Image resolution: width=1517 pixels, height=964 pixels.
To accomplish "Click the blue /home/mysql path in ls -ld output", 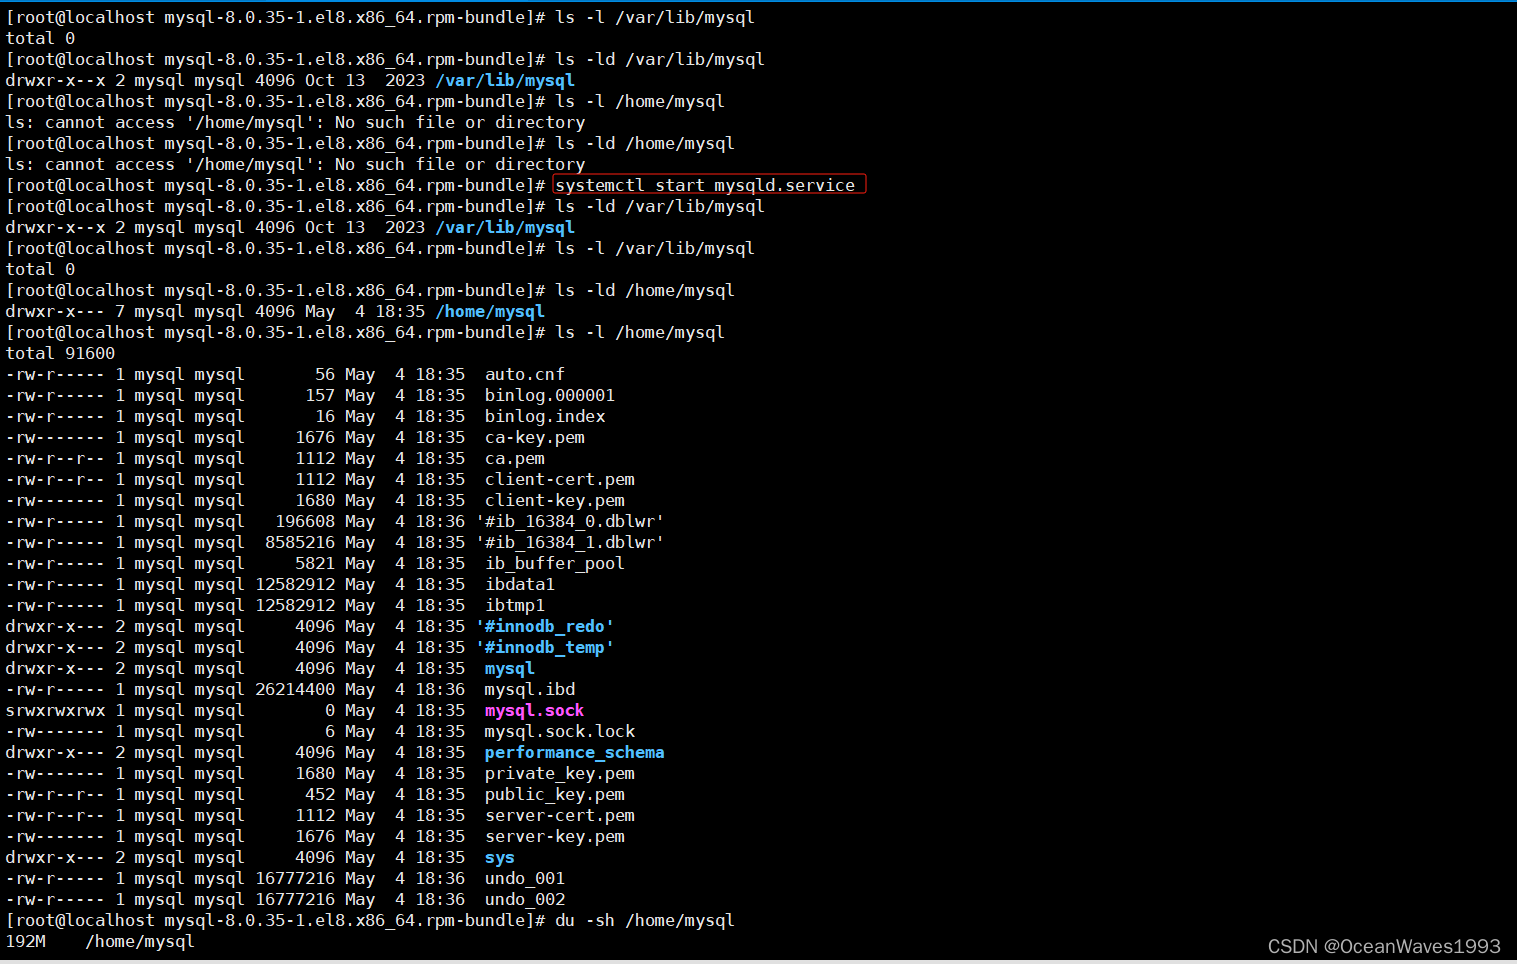I will 490,311.
